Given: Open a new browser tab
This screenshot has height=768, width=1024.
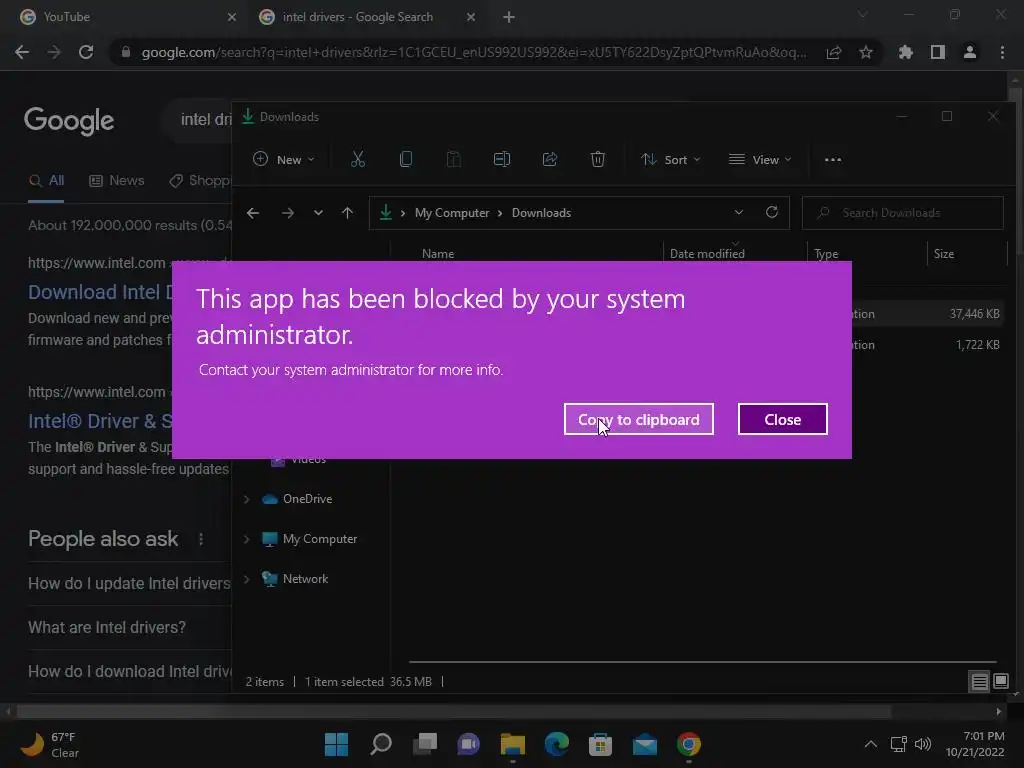Looking at the screenshot, I should pos(509,17).
